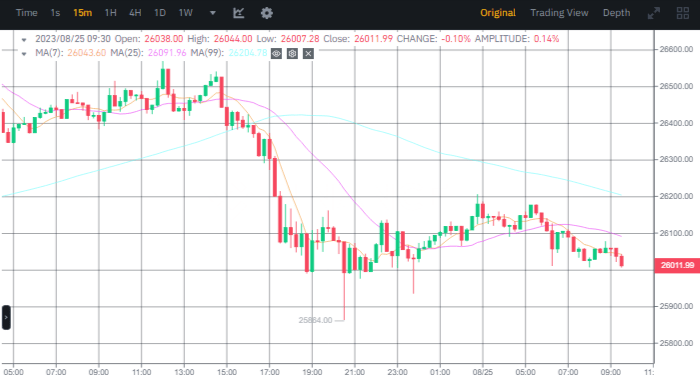This screenshot has width=700, height=380.
Task: Switch to Original chart view
Action: [x=498, y=13]
